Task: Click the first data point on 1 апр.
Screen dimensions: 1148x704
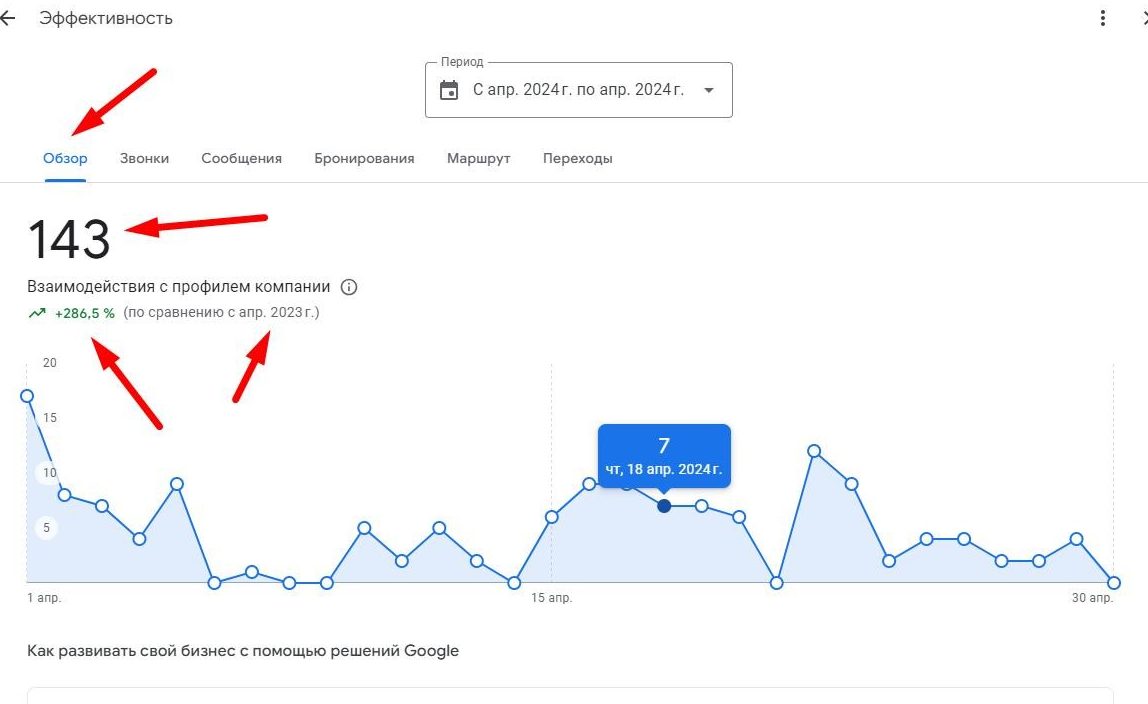Action: click(27, 396)
